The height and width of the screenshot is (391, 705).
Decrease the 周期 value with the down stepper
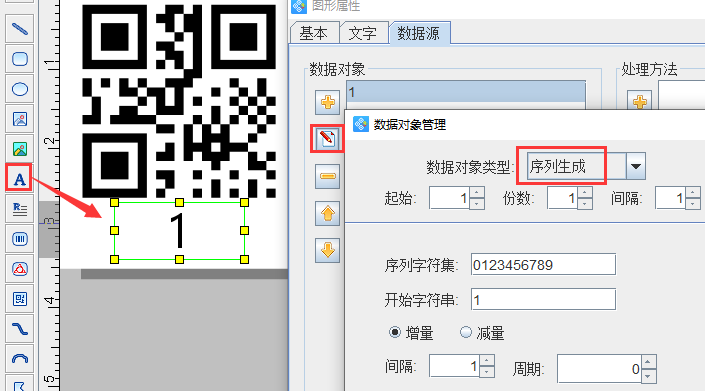(648, 376)
